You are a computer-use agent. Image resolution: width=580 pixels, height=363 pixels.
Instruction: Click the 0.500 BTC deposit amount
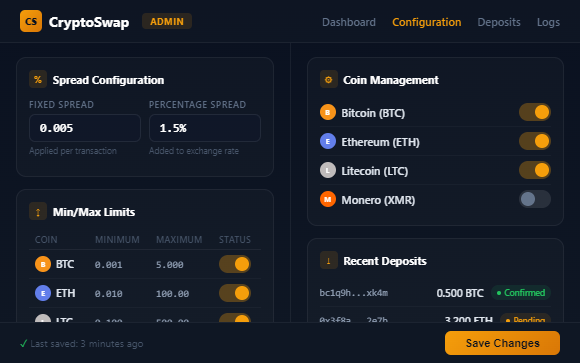coord(460,293)
